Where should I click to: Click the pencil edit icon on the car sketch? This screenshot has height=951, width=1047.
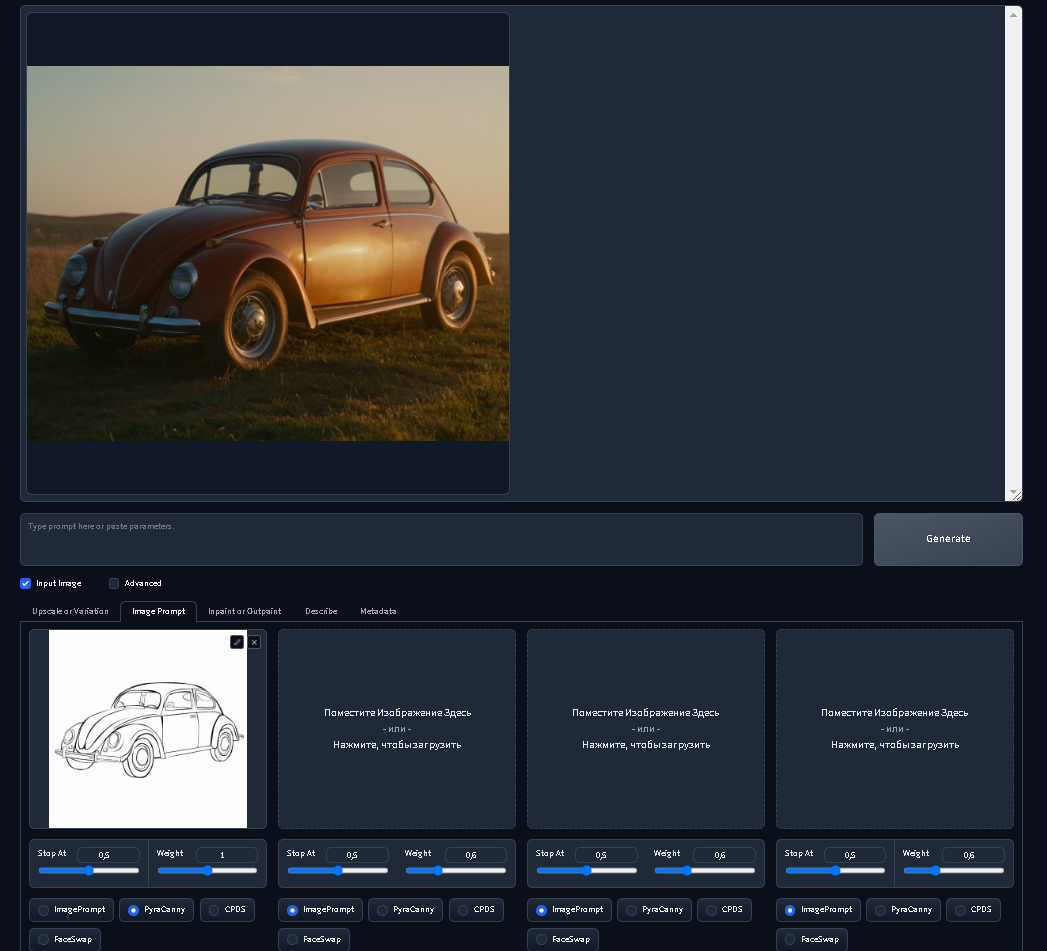point(237,642)
